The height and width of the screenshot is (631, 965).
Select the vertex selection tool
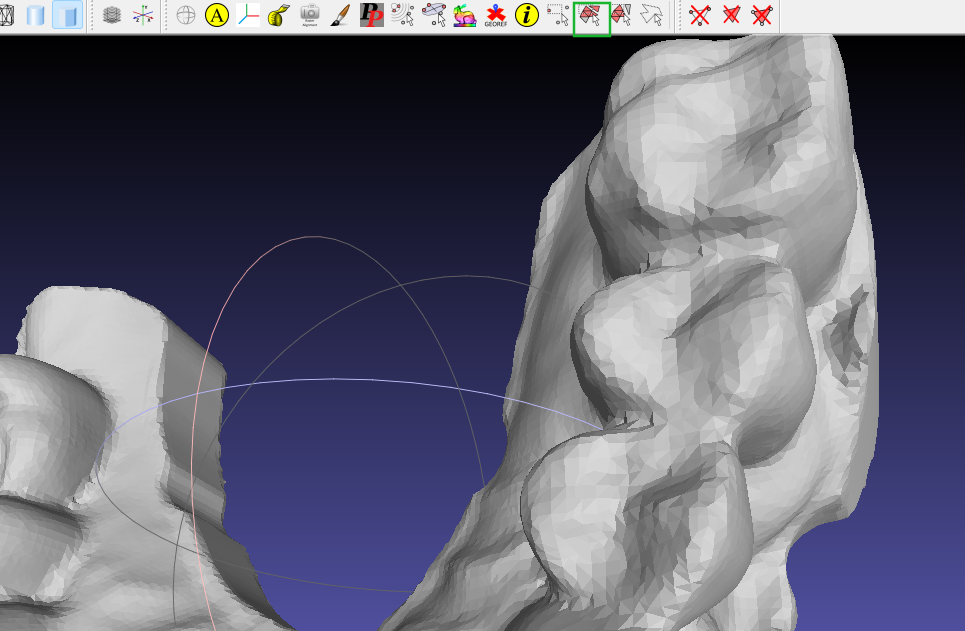click(x=557, y=15)
